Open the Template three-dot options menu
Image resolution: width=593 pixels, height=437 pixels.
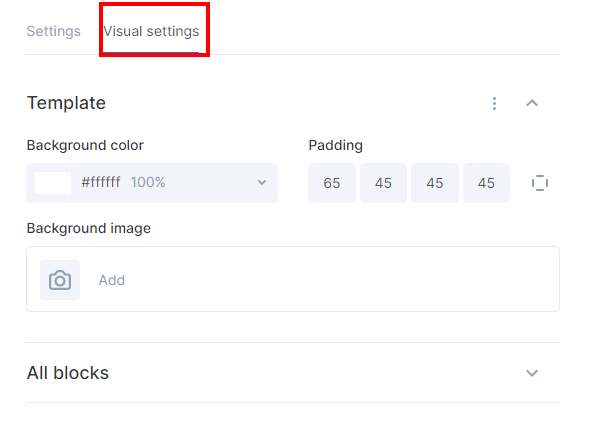pos(494,103)
